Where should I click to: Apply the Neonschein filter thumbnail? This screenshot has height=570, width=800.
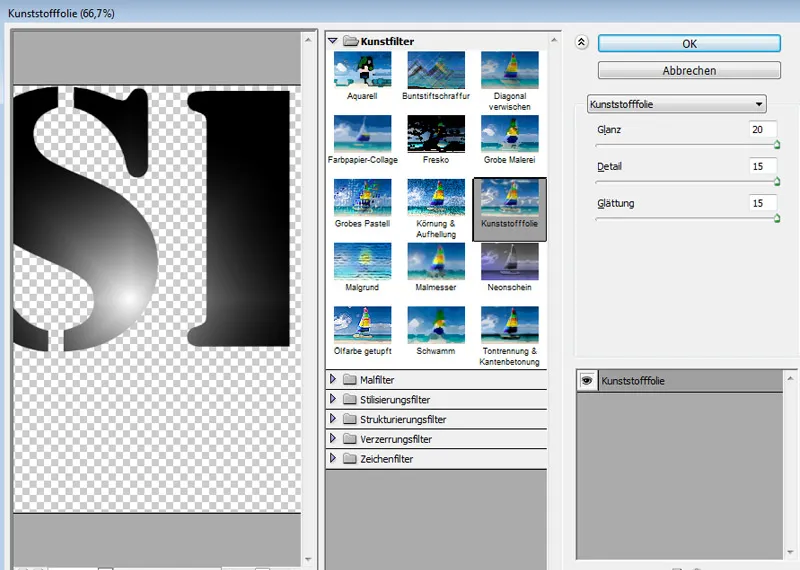coord(509,261)
